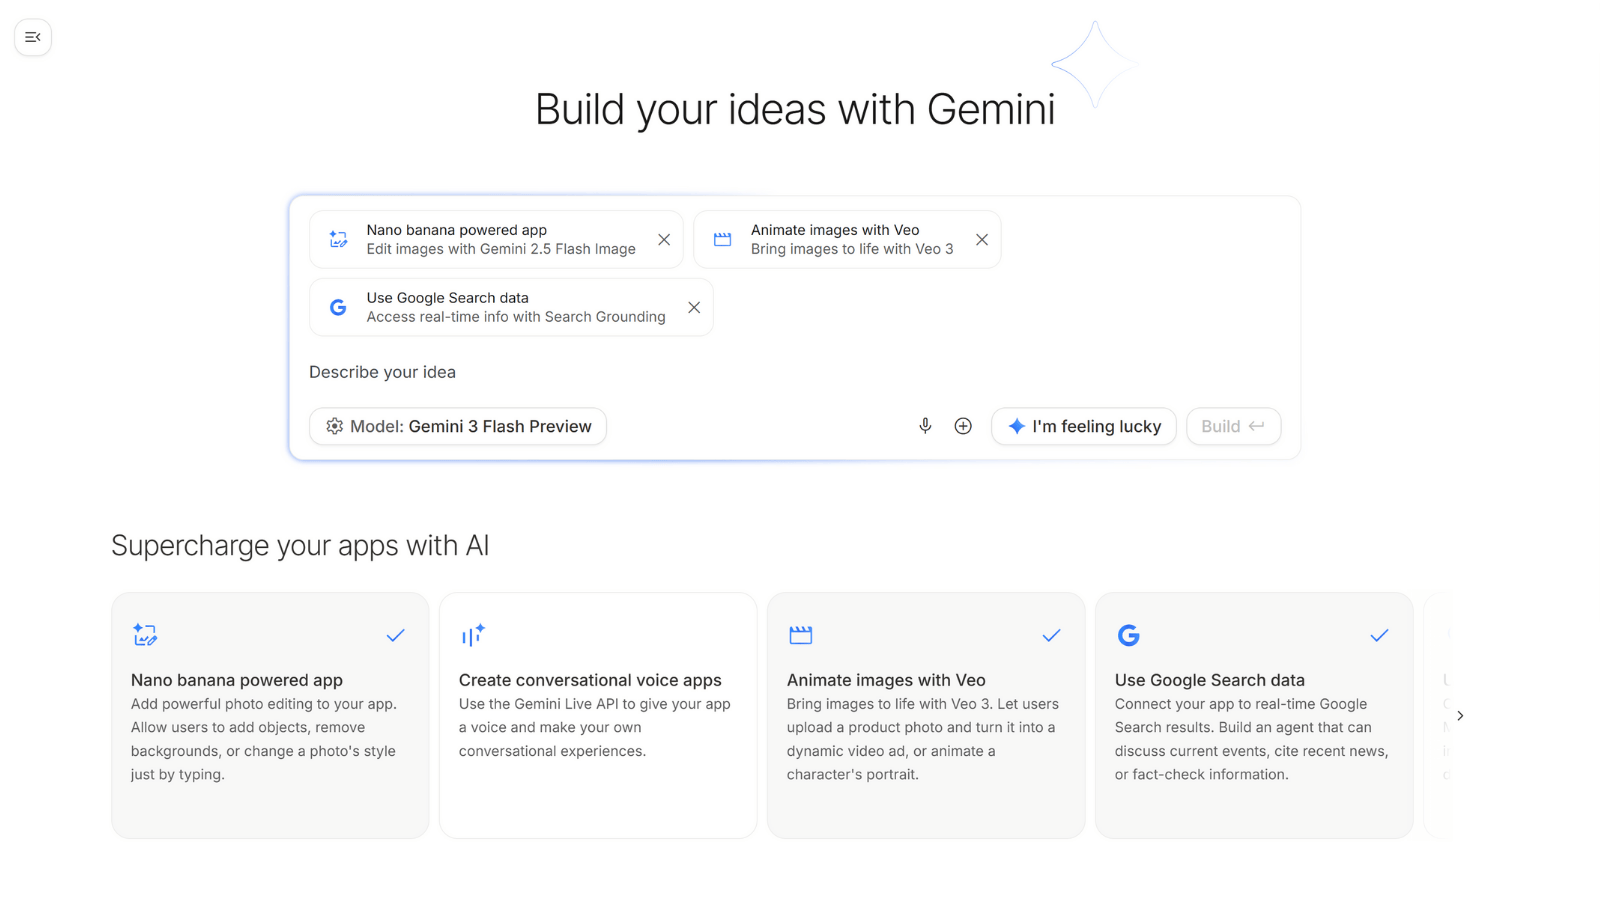1600x900 pixels.
Task: Click the sparkle icon on I'm feeling lucky
Action: tap(1015, 426)
